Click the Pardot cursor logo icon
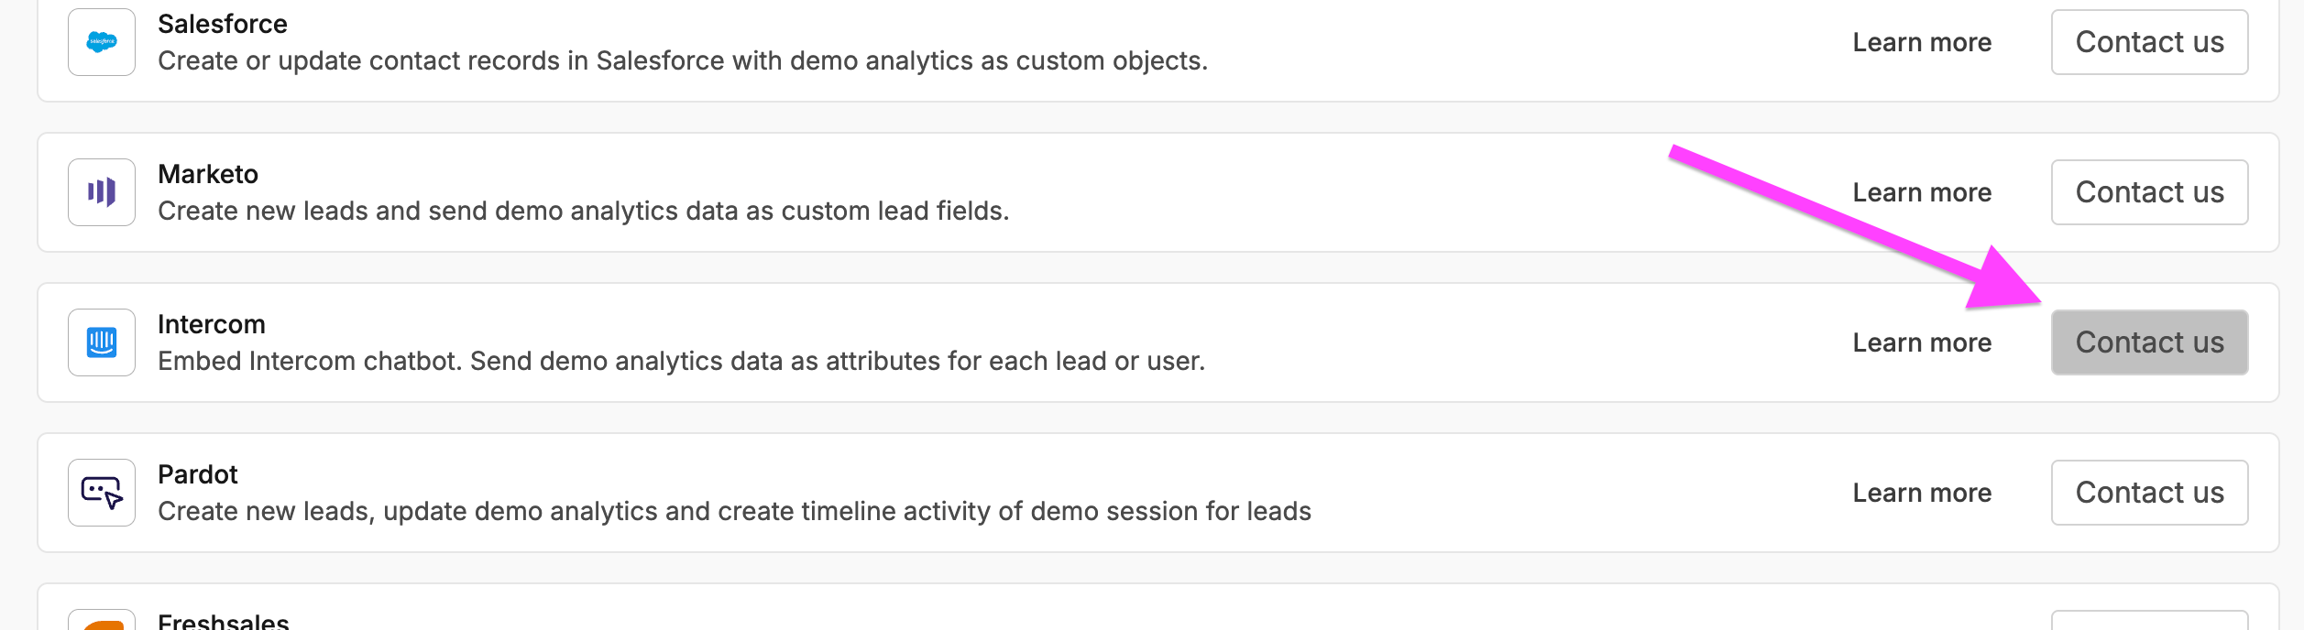The width and height of the screenshot is (2304, 630). coord(102,492)
